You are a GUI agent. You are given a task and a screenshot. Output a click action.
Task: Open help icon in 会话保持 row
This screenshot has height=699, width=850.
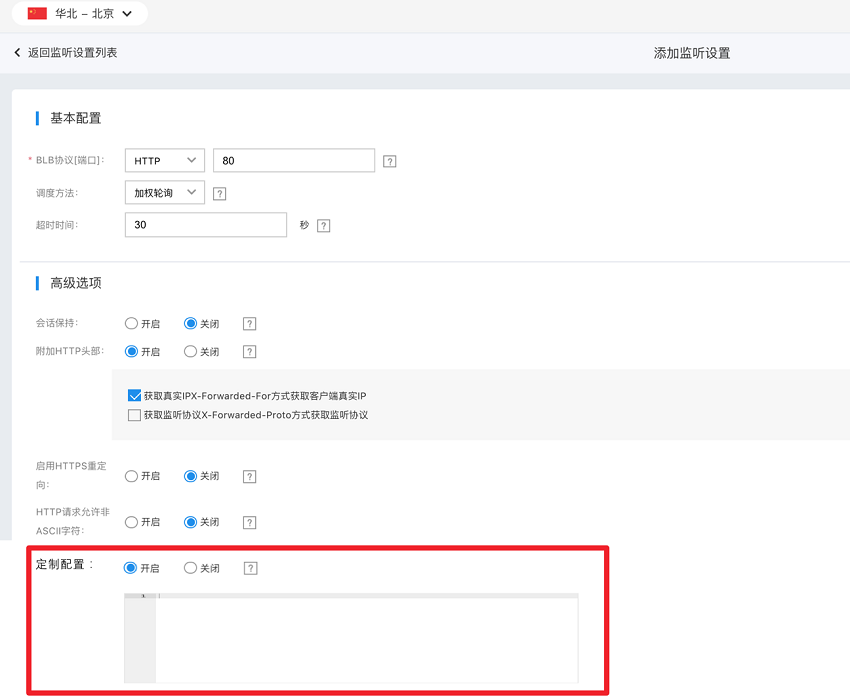(249, 324)
